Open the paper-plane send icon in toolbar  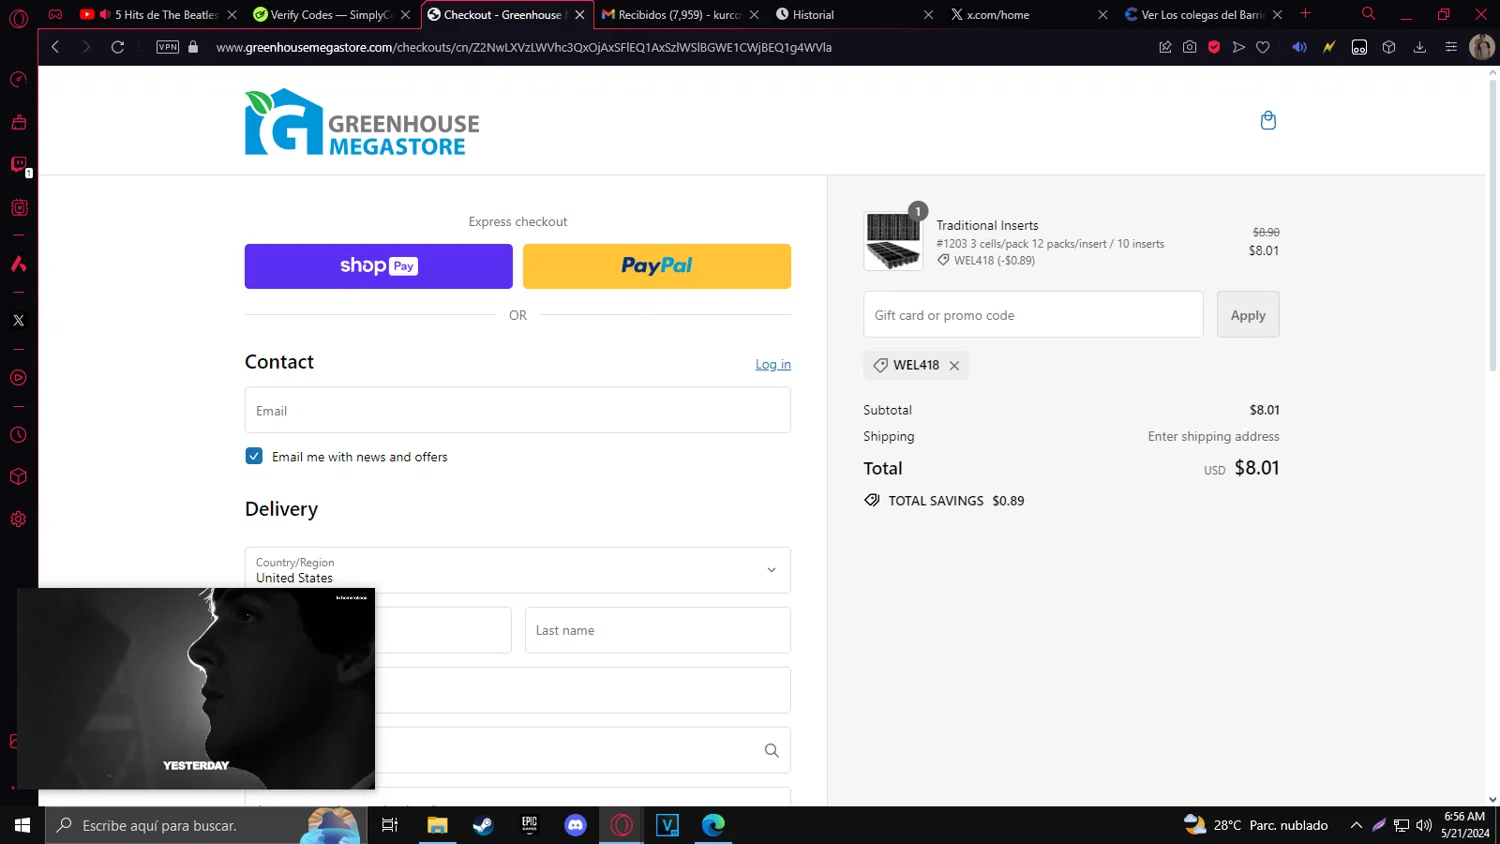[1239, 47]
